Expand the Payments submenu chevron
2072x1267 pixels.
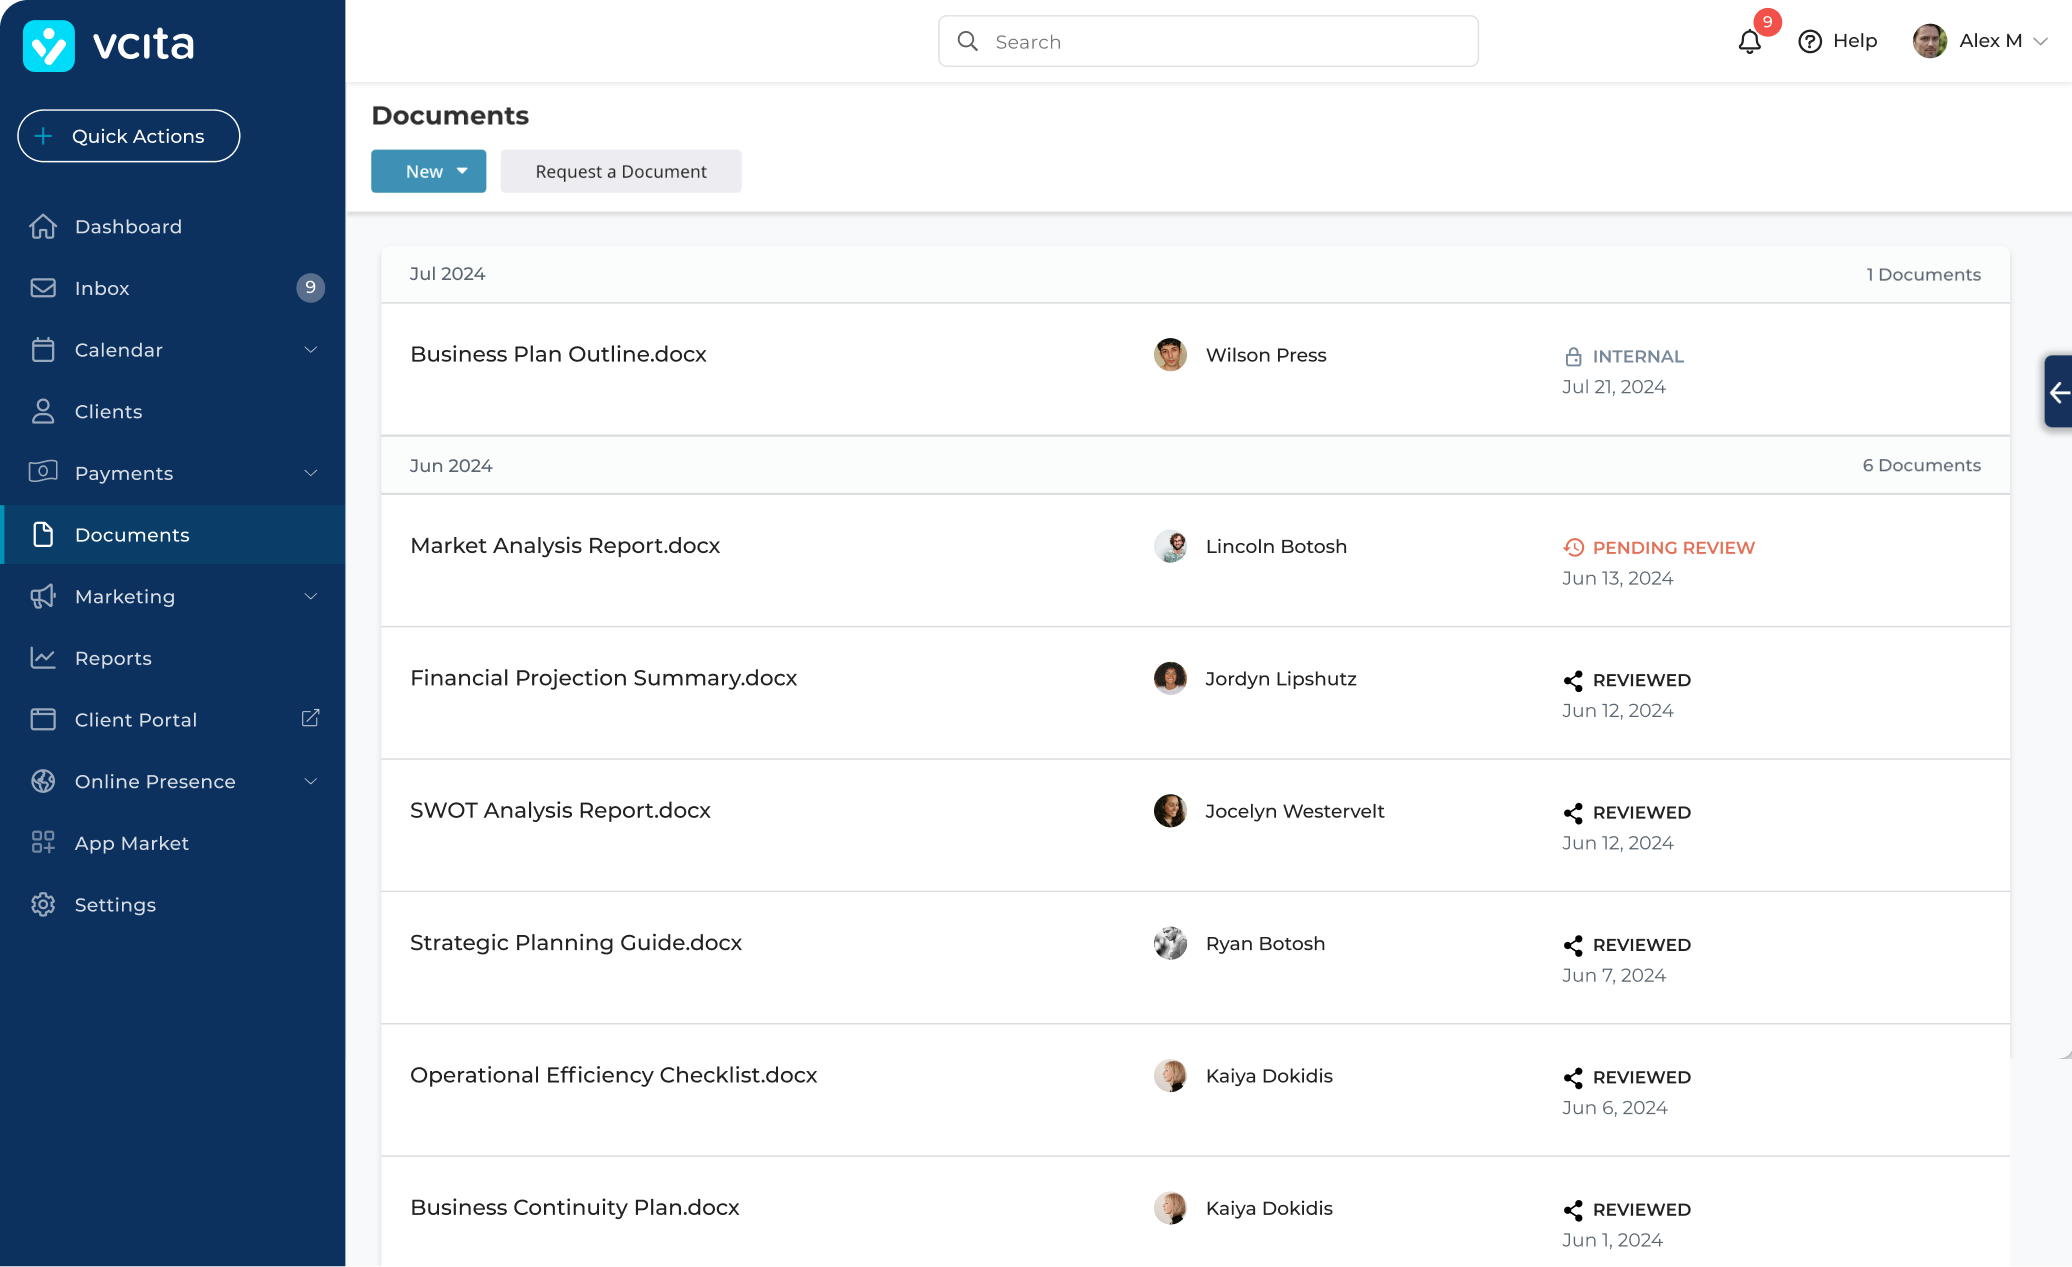click(310, 473)
